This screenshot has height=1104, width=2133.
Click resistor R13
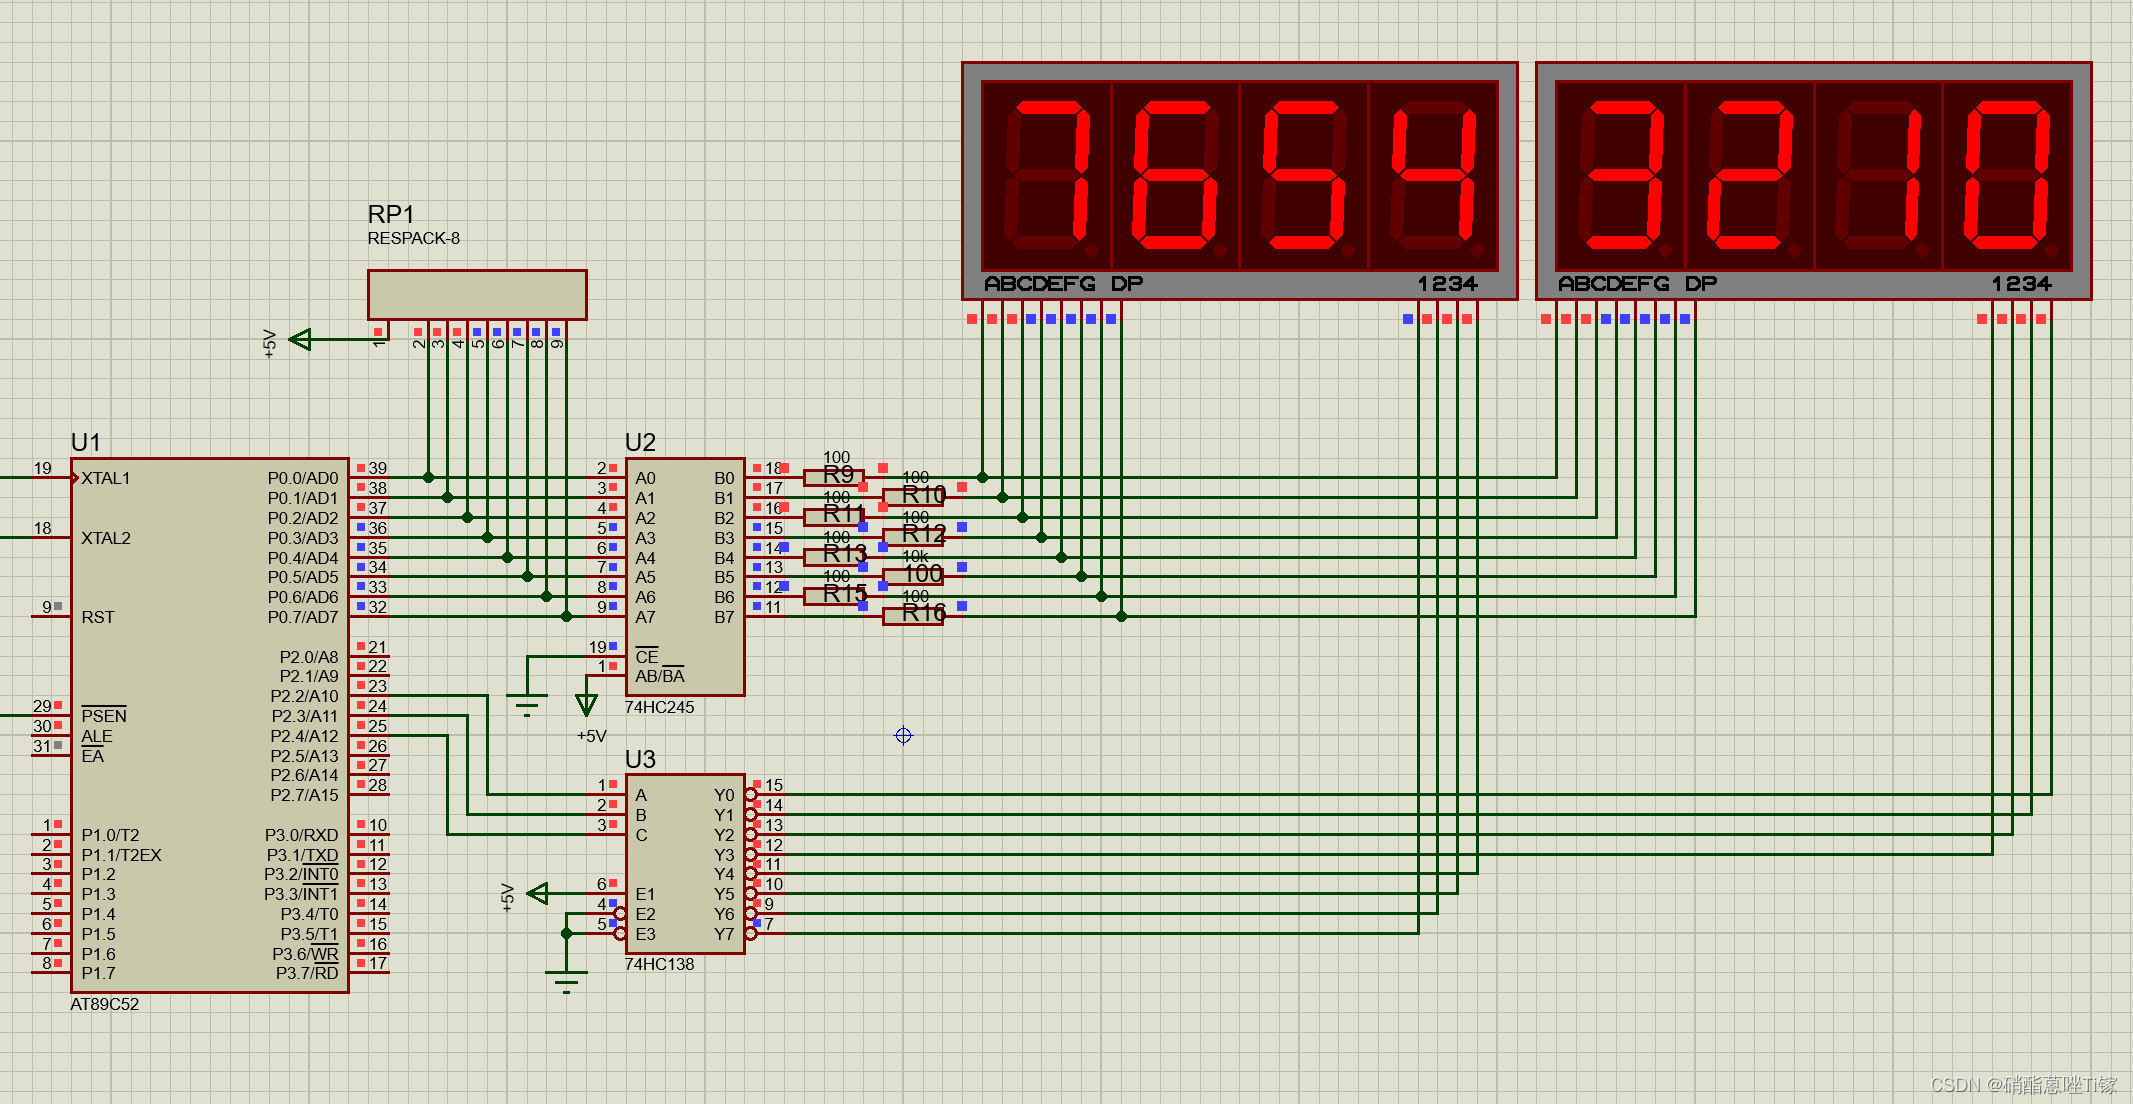[x=834, y=555]
